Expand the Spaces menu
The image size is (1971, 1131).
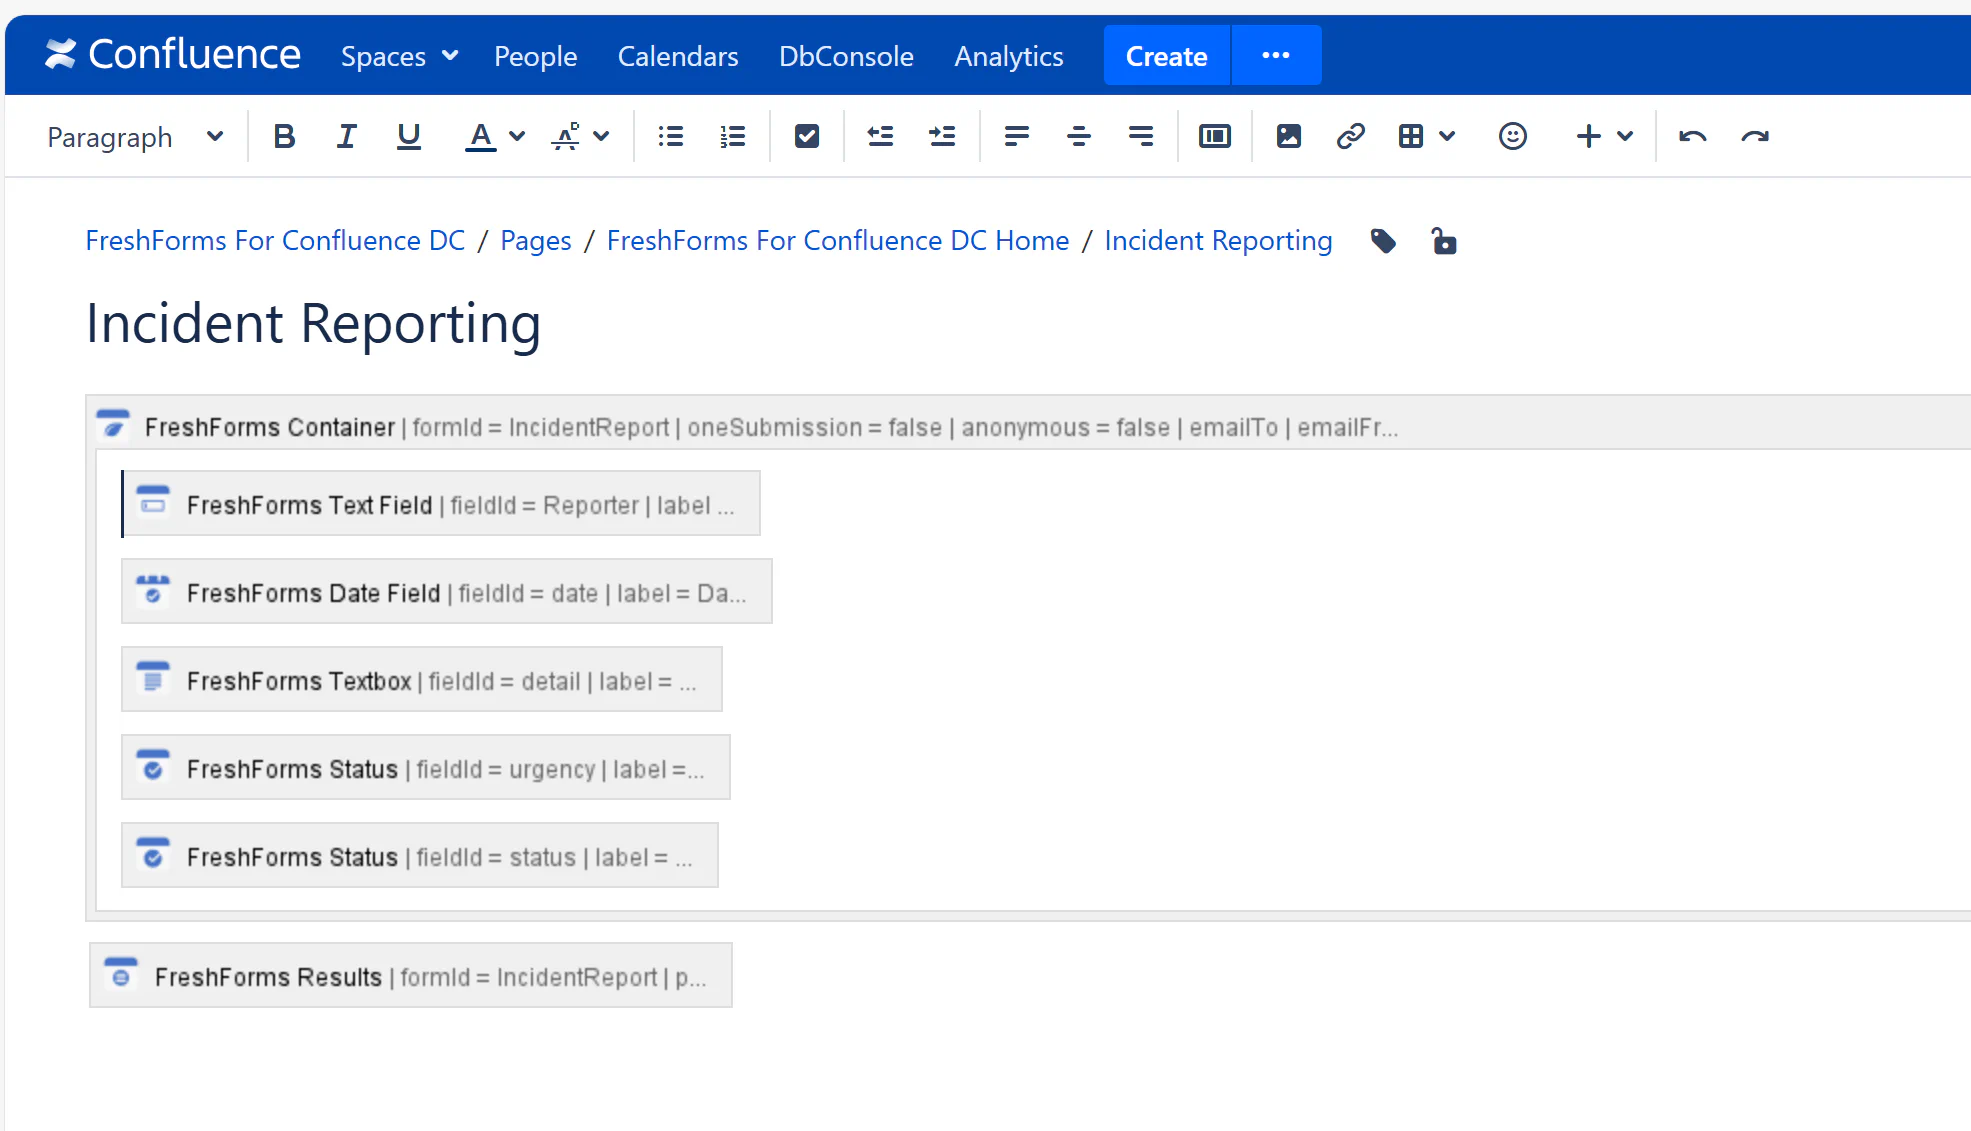(399, 56)
